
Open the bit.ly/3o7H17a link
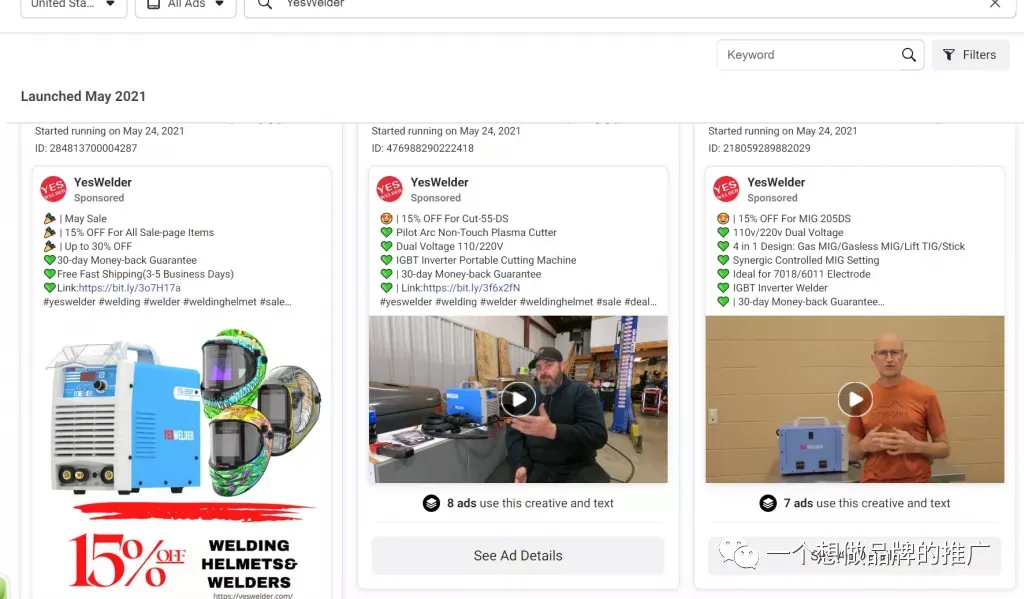tap(129, 287)
